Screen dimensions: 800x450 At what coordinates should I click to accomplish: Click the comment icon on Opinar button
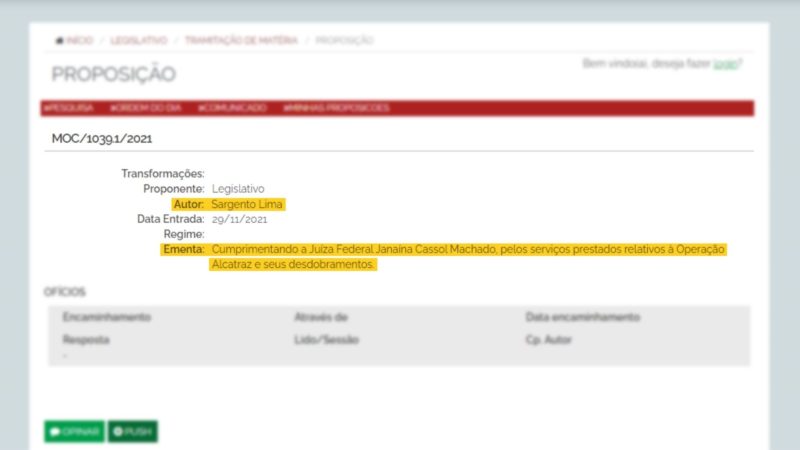click(x=55, y=432)
